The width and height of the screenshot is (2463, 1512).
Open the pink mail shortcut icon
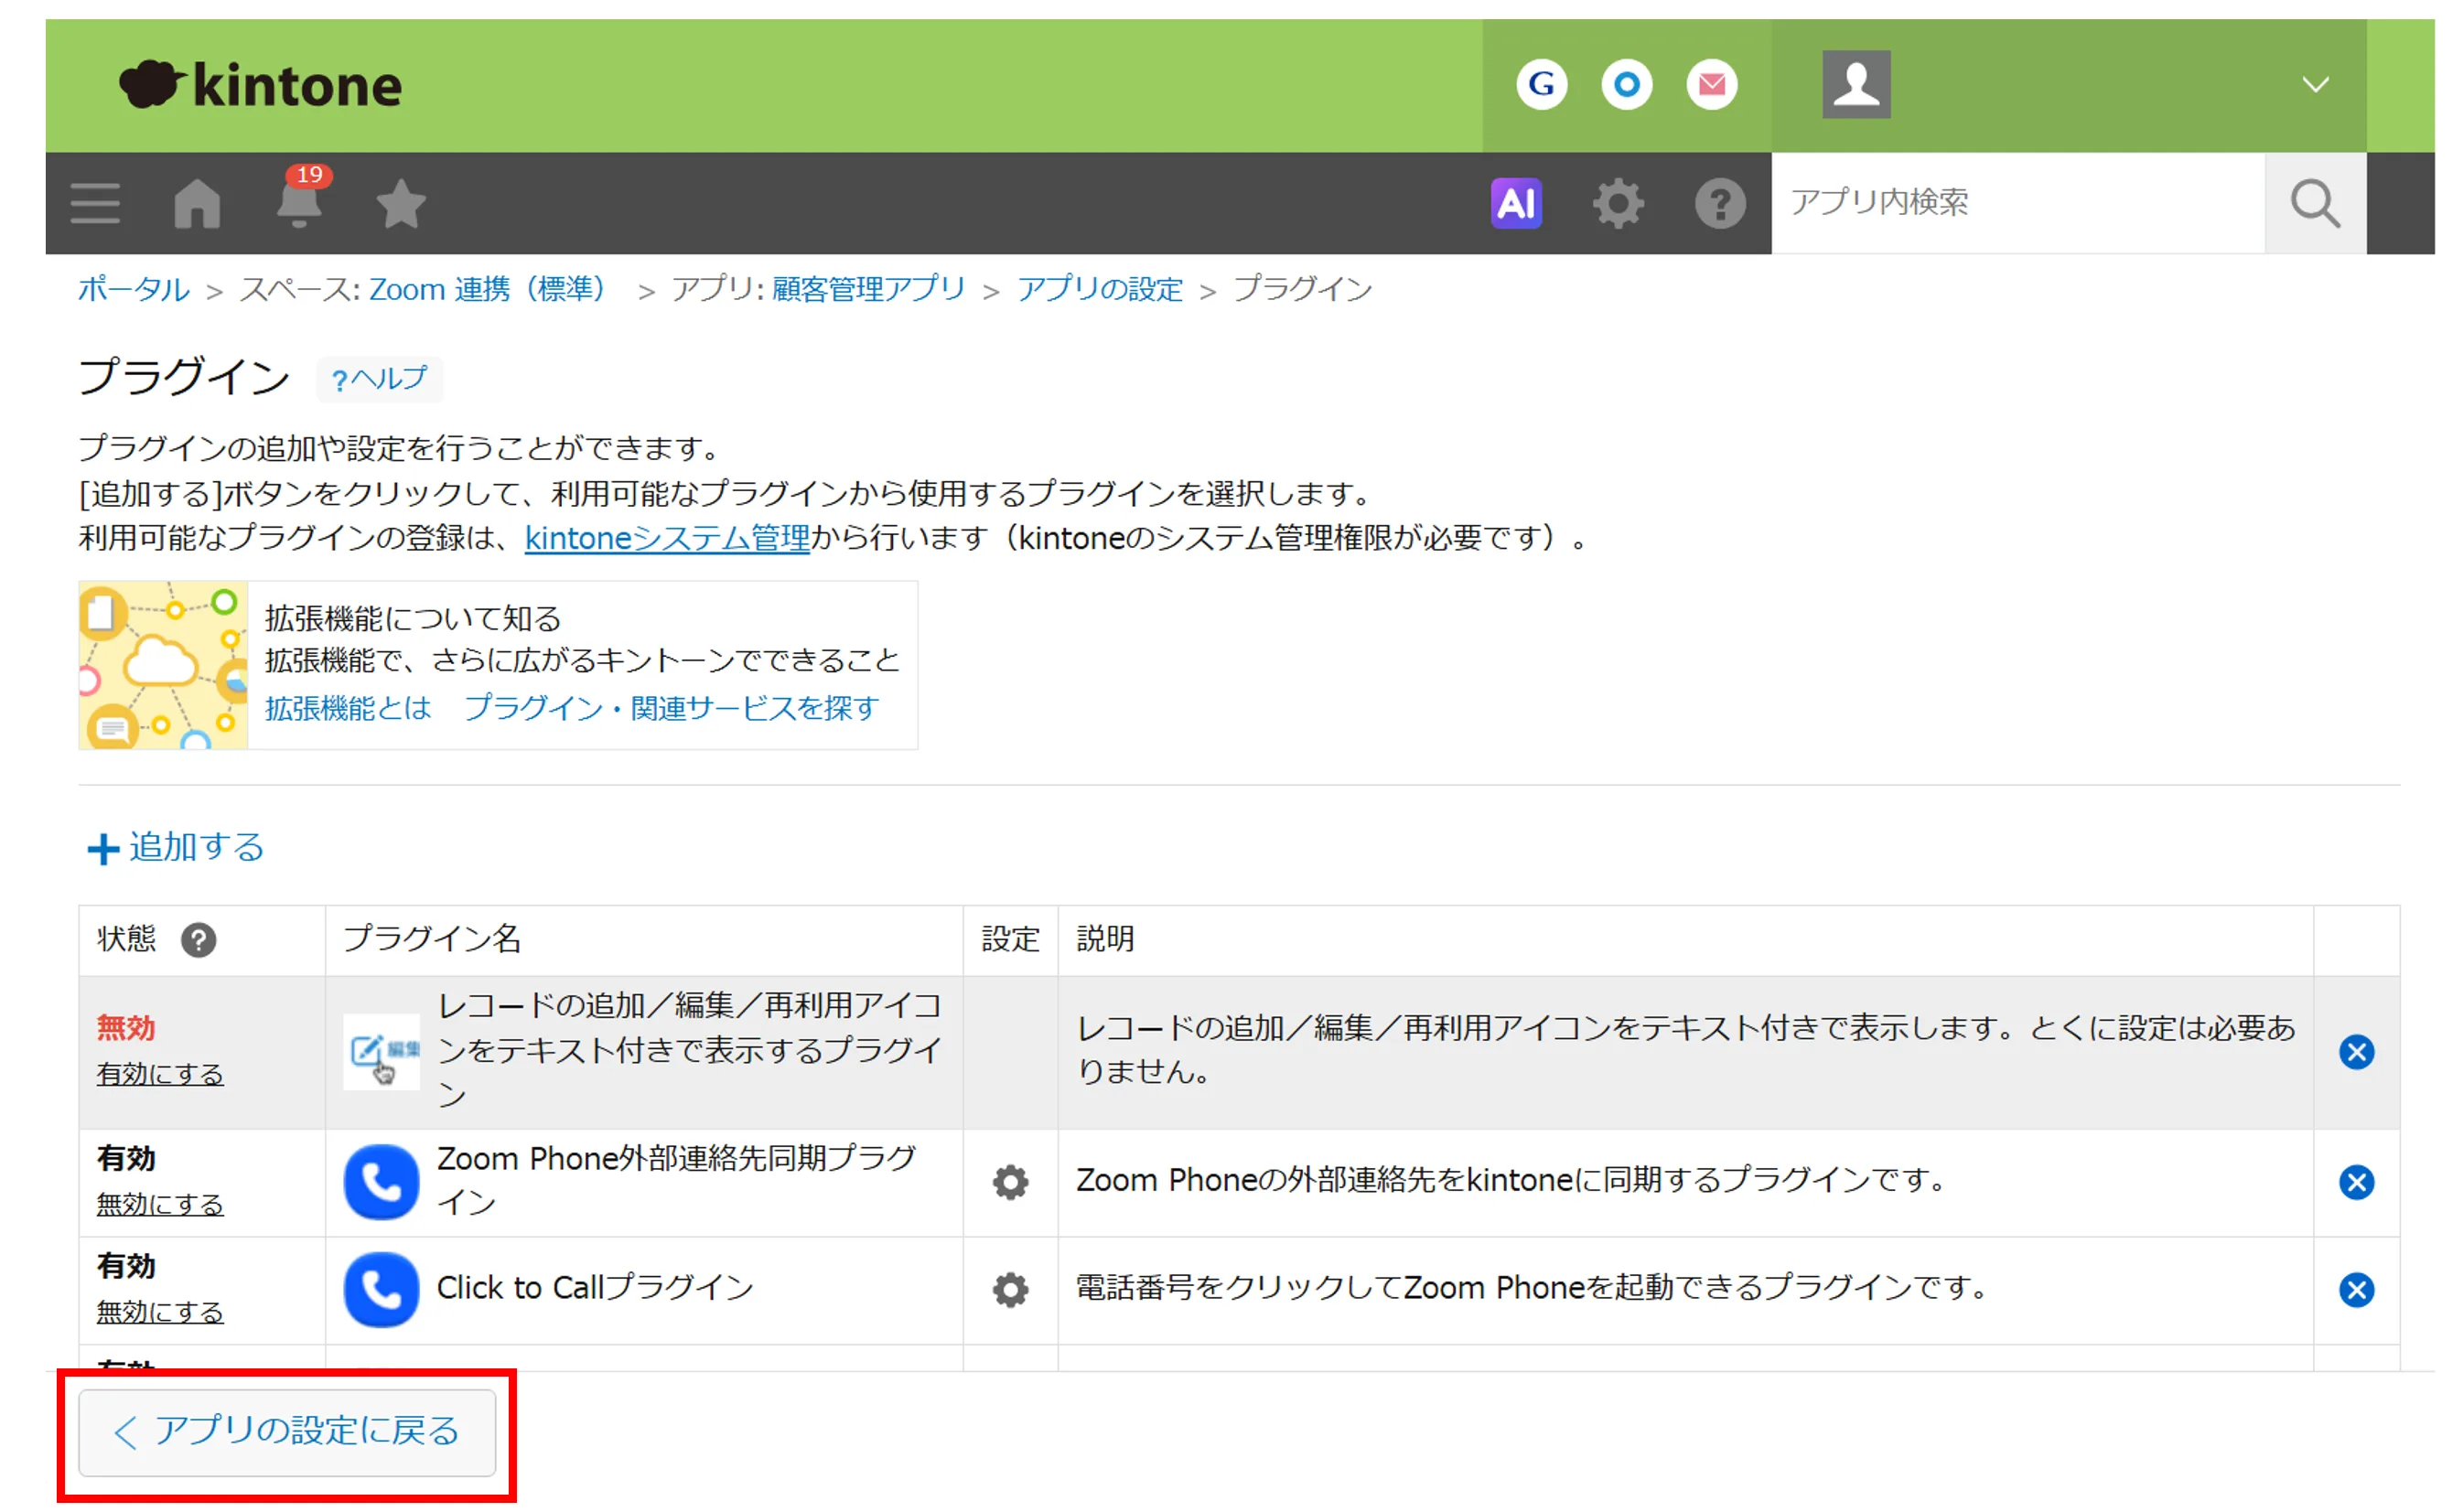1711,85
